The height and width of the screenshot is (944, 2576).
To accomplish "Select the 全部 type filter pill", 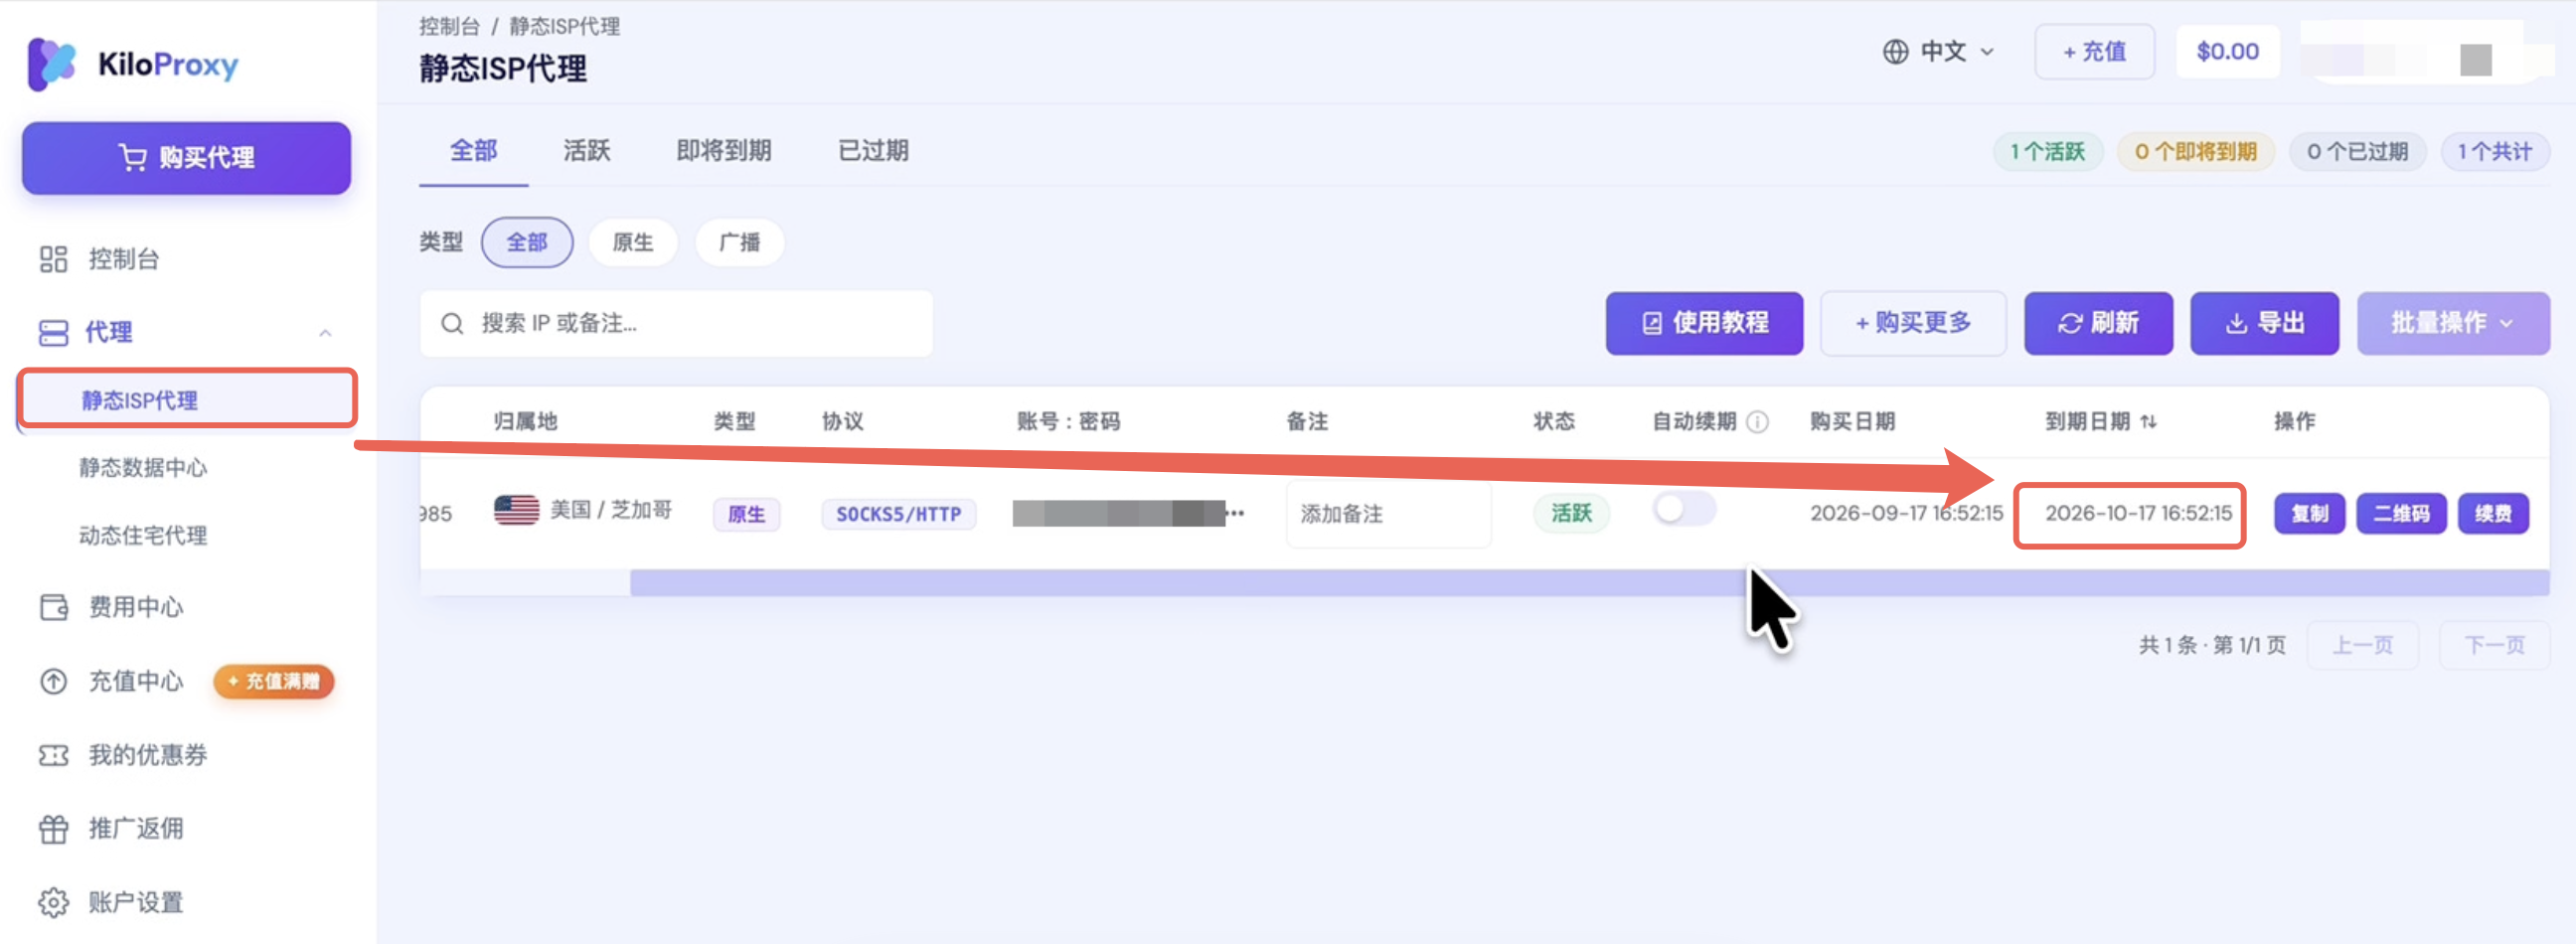I will [527, 242].
